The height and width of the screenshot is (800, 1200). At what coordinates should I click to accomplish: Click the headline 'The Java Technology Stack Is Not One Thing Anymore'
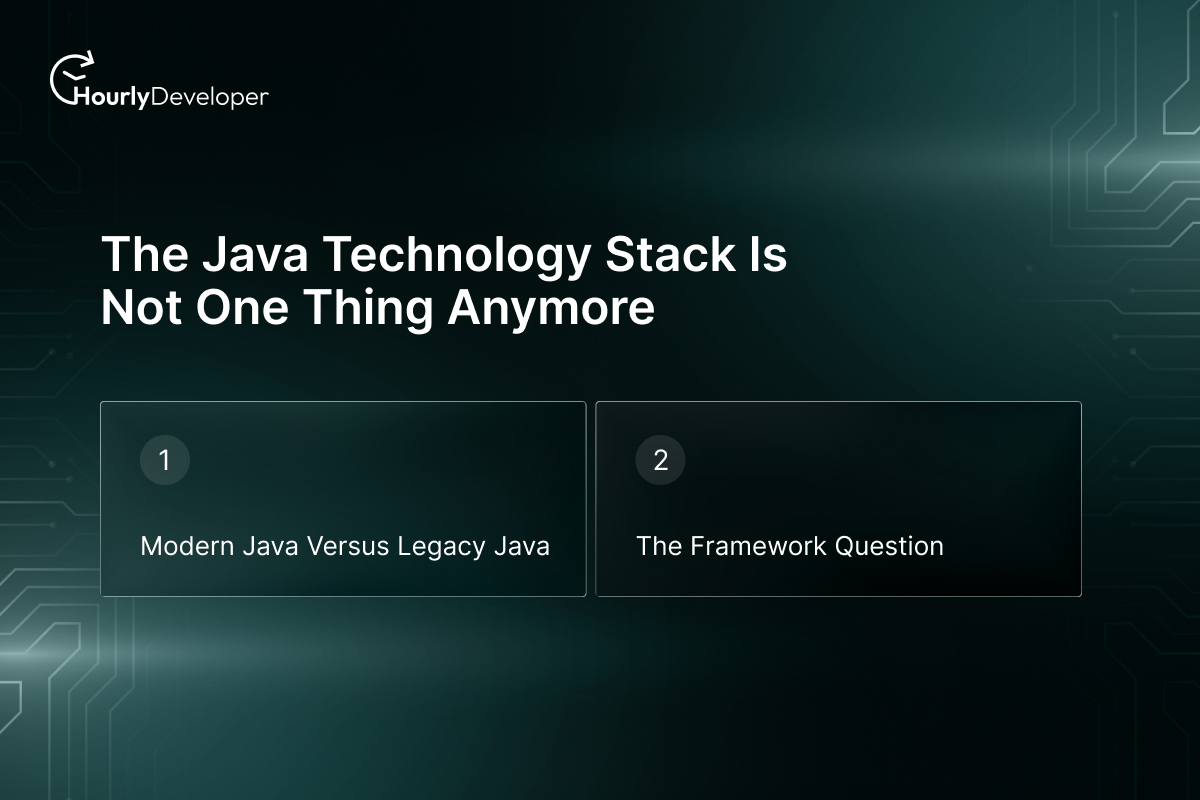pyautogui.click(x=444, y=281)
